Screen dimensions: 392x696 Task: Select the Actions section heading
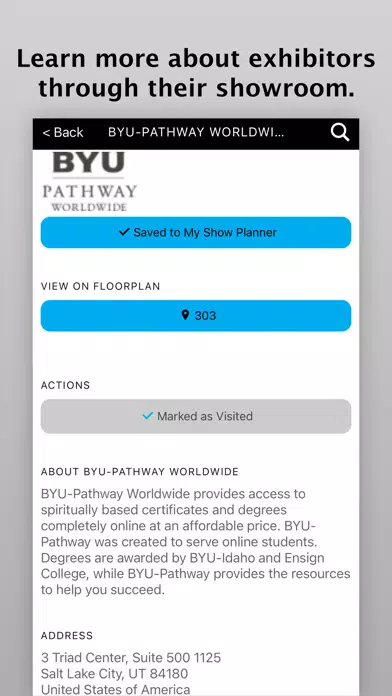pos(65,385)
